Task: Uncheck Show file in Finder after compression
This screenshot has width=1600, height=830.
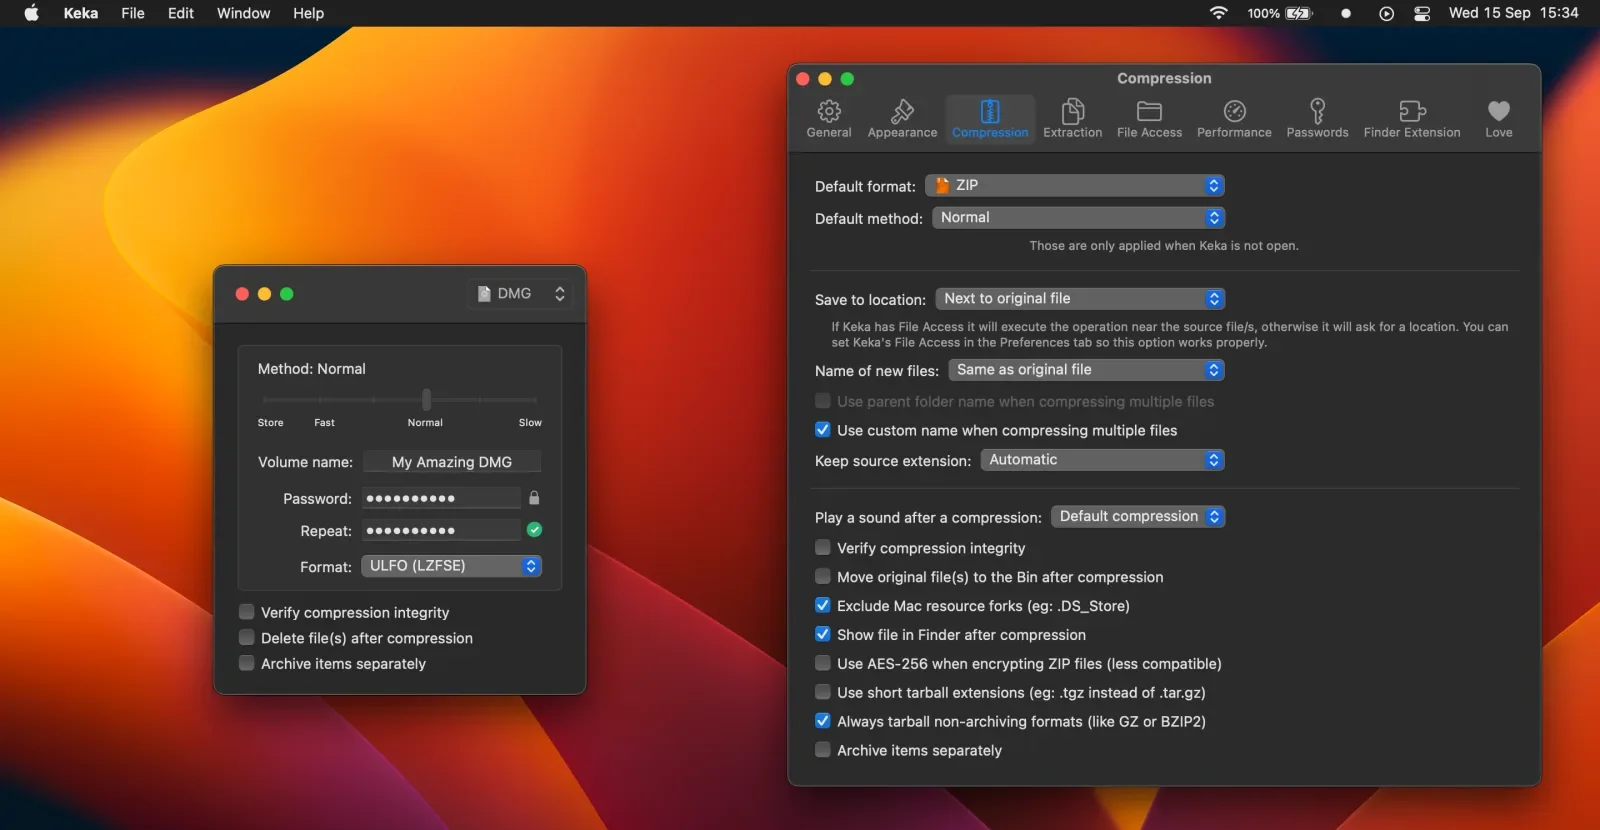Action: click(x=822, y=634)
